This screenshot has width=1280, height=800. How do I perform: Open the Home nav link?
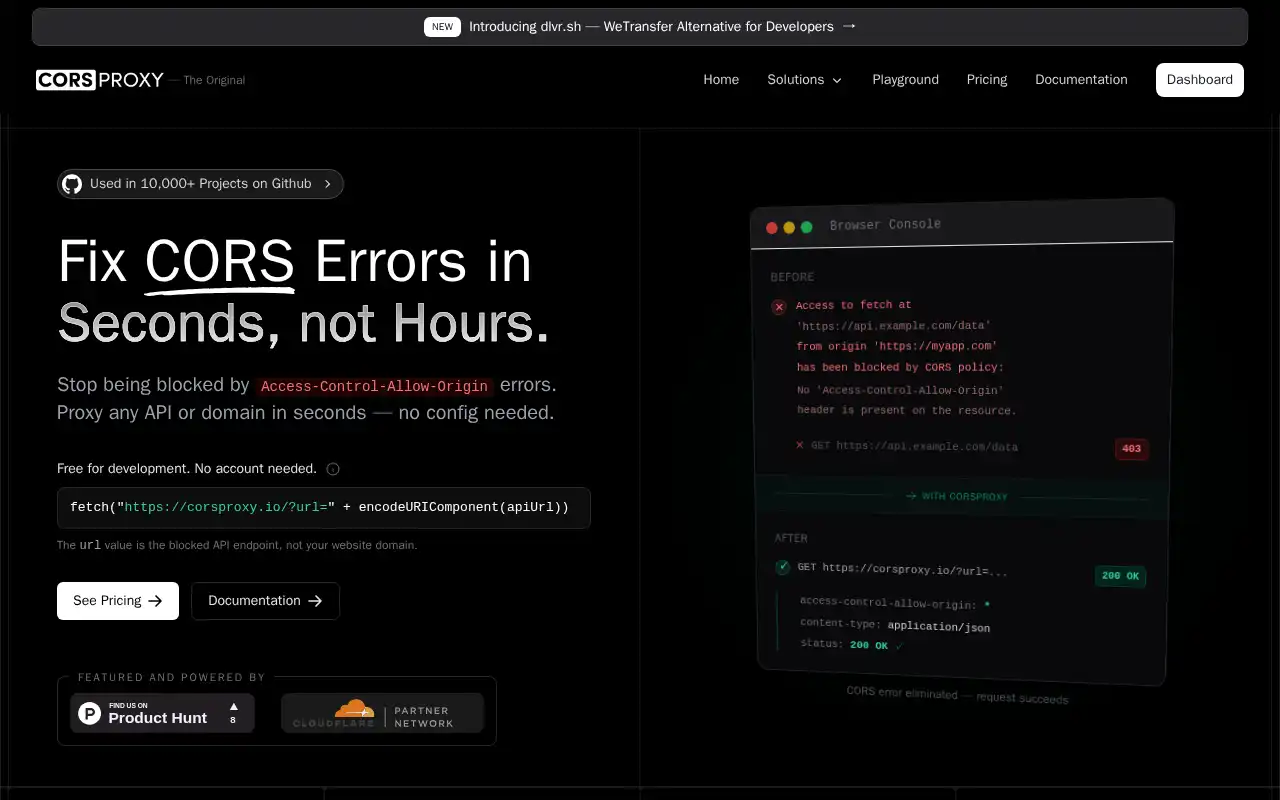(721, 80)
